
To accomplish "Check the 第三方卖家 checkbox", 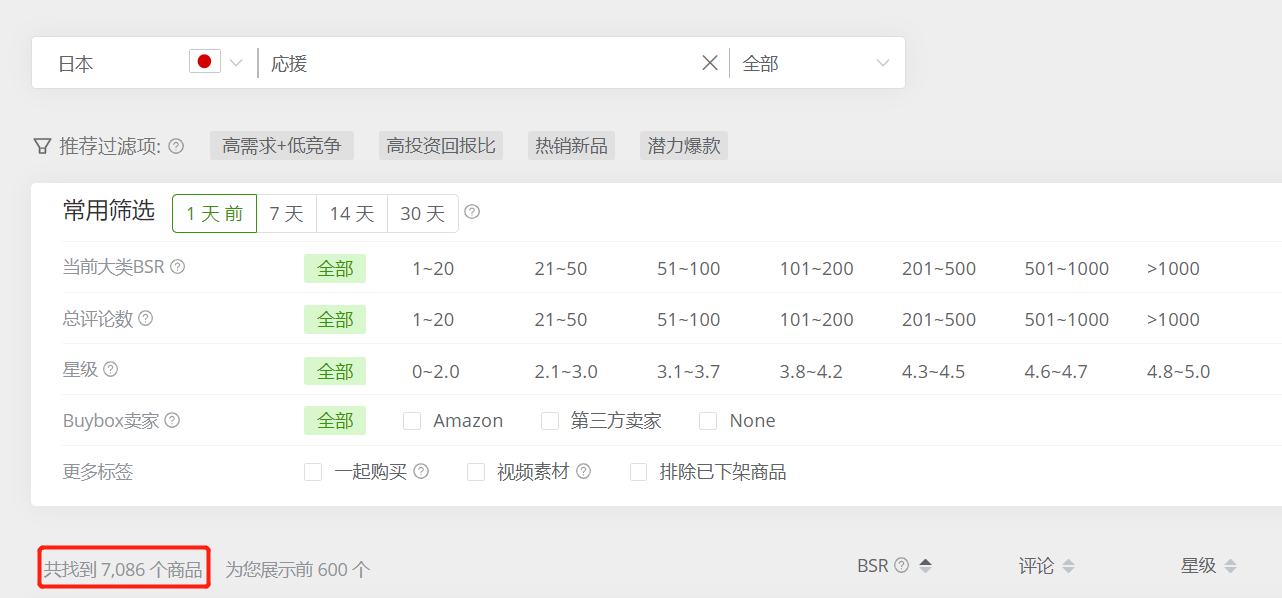I will coord(550,421).
